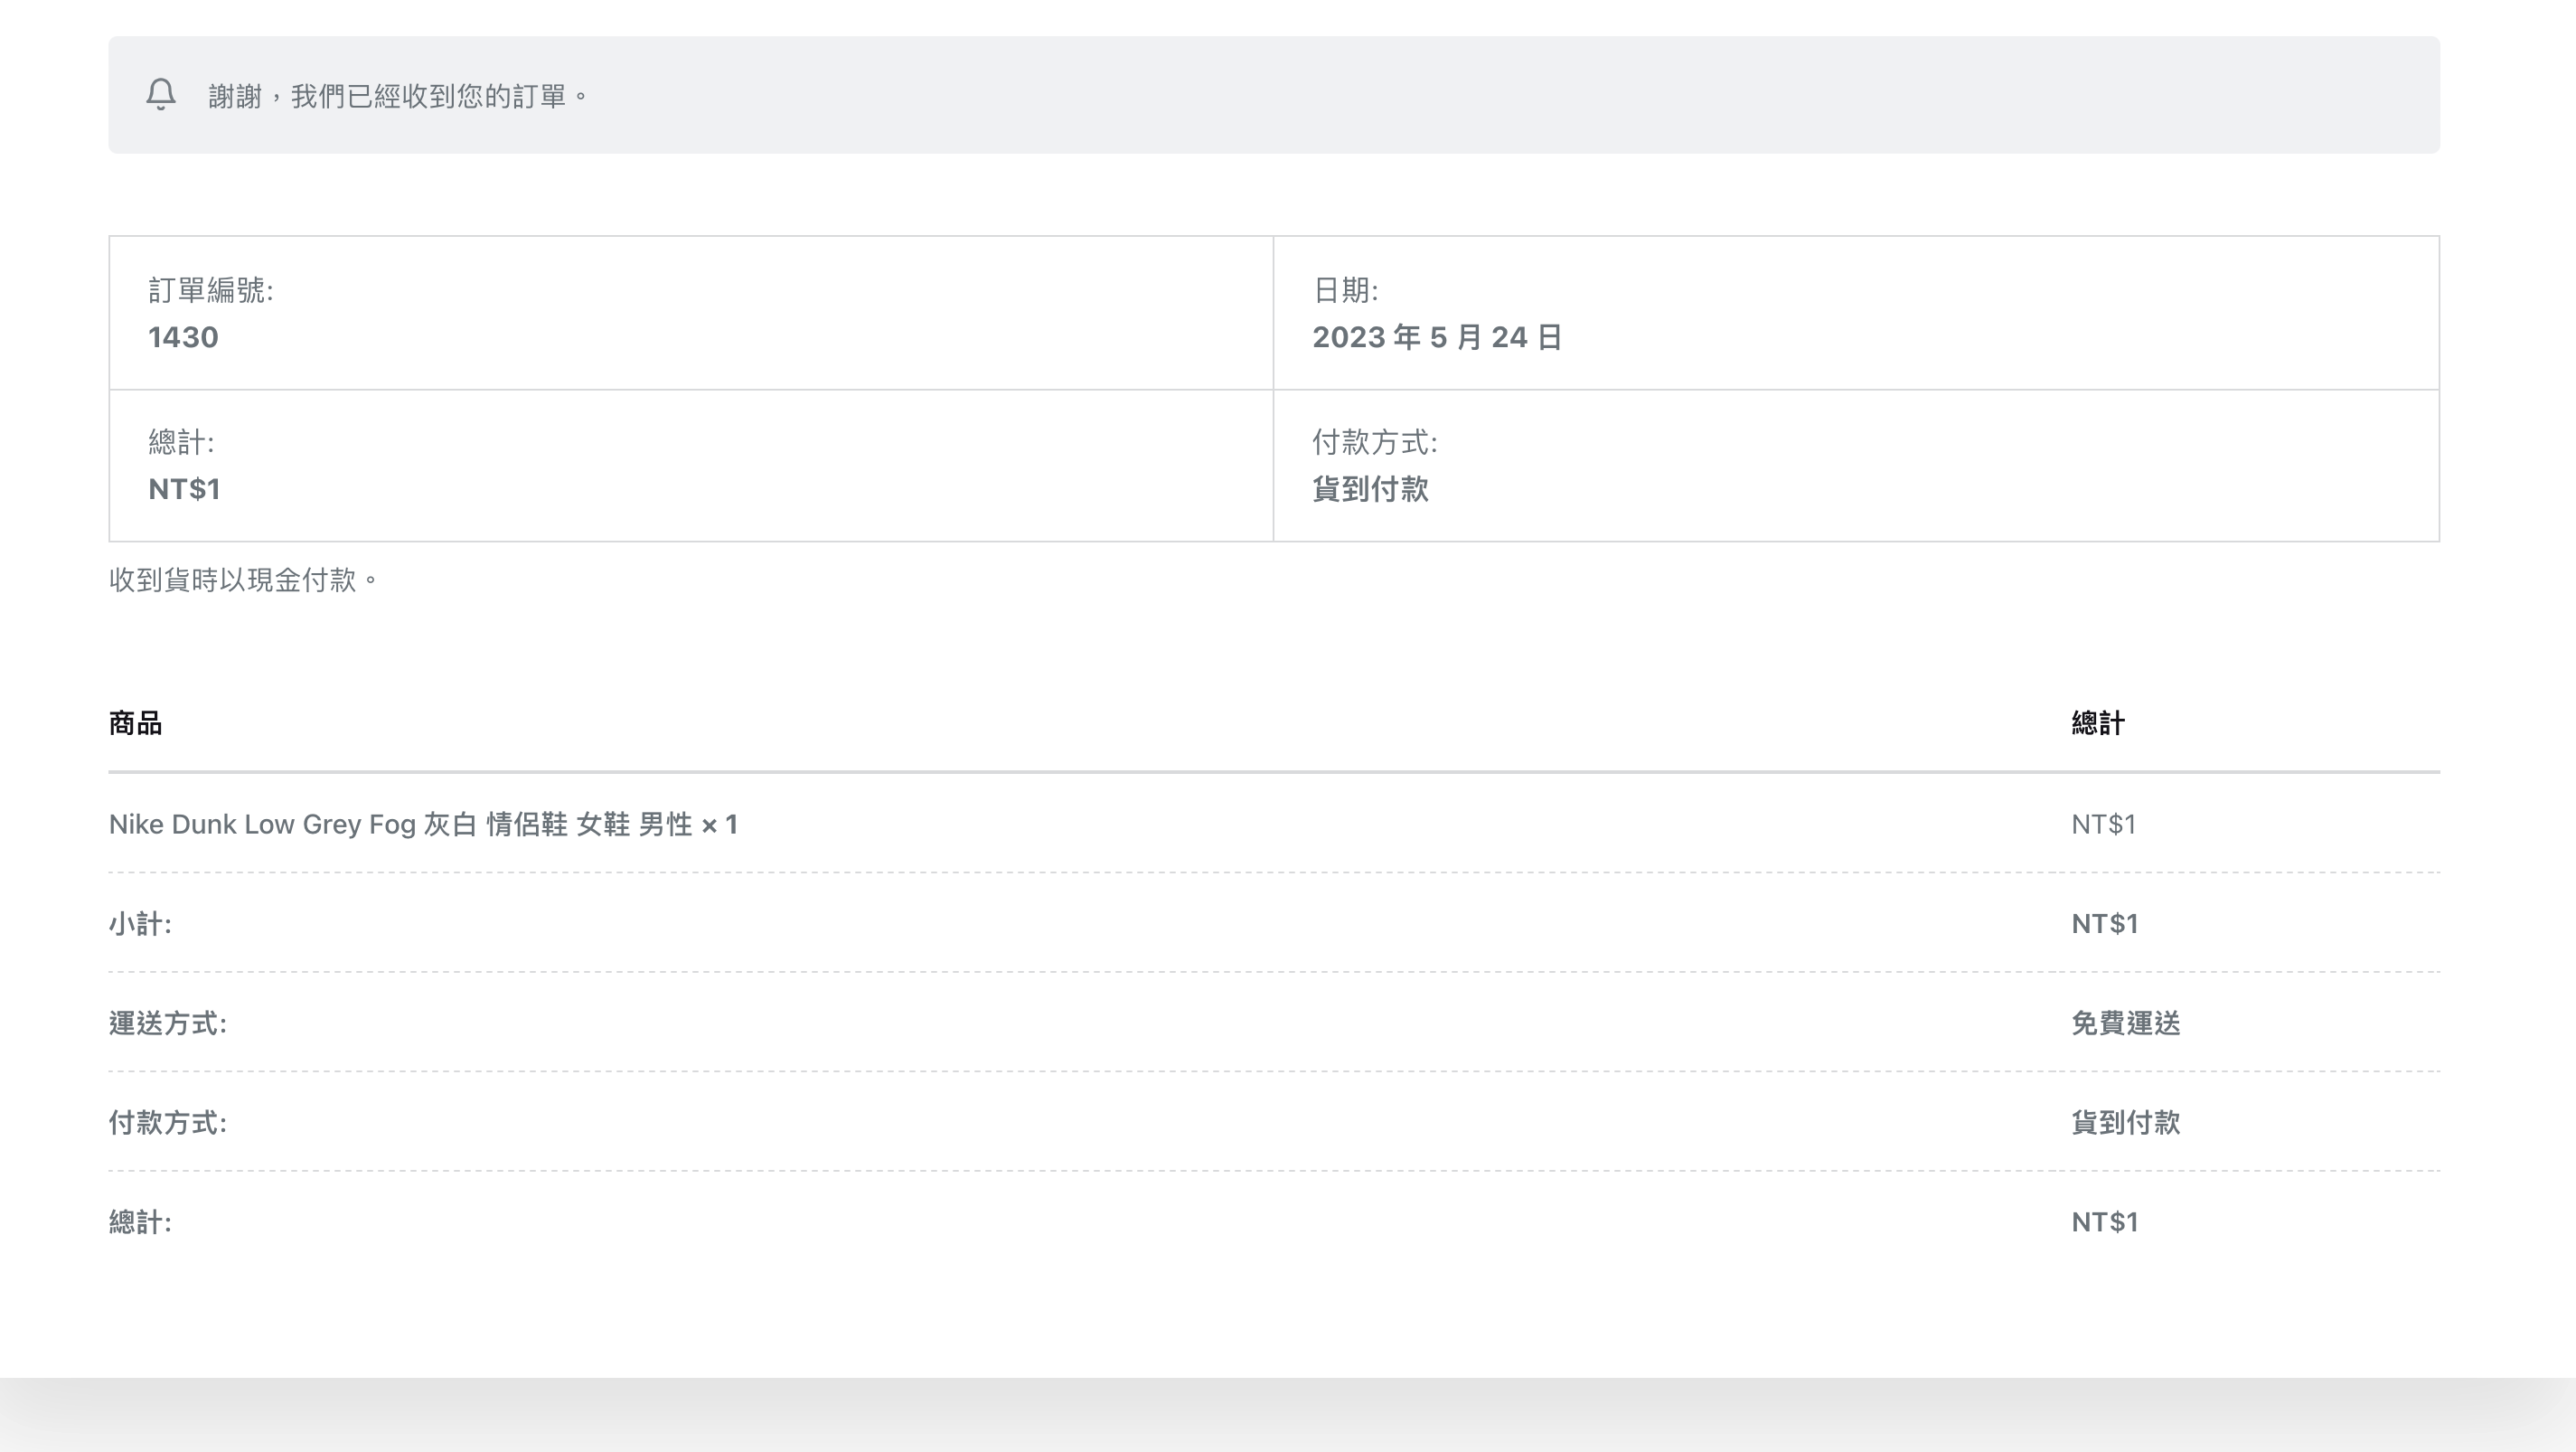Open the Nike Dunk Low Grey Fog product link
The width and height of the screenshot is (2576, 1452).
coord(400,824)
